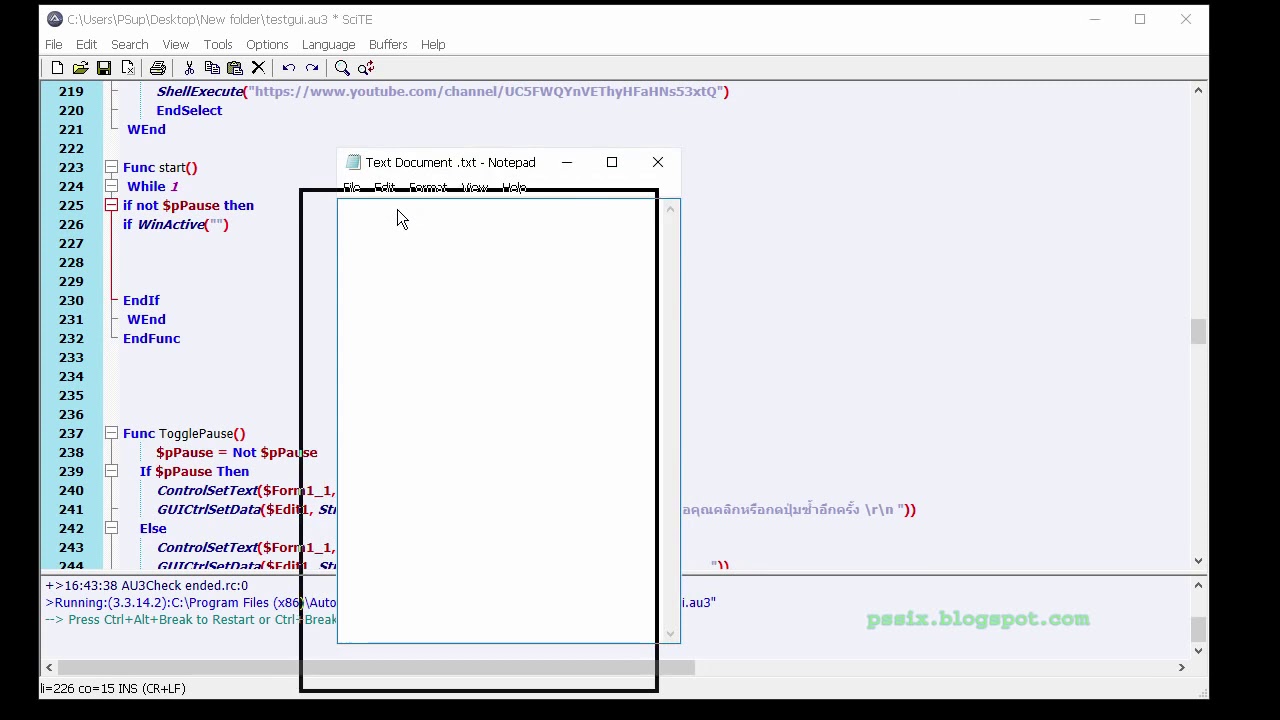The image size is (1280, 720).
Task: Open the SciTE View menu
Action: point(175,44)
